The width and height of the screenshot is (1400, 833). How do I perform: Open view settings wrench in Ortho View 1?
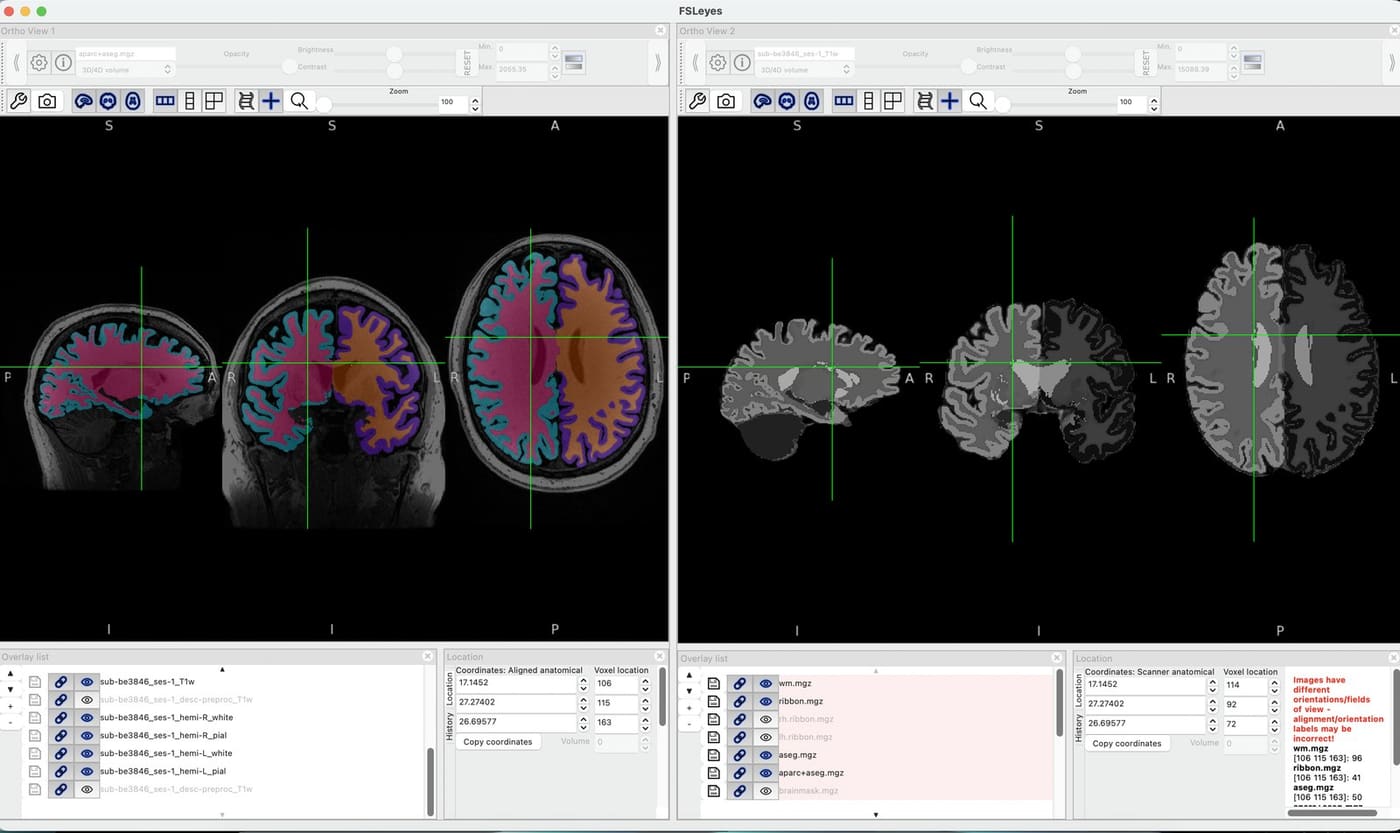coord(18,101)
